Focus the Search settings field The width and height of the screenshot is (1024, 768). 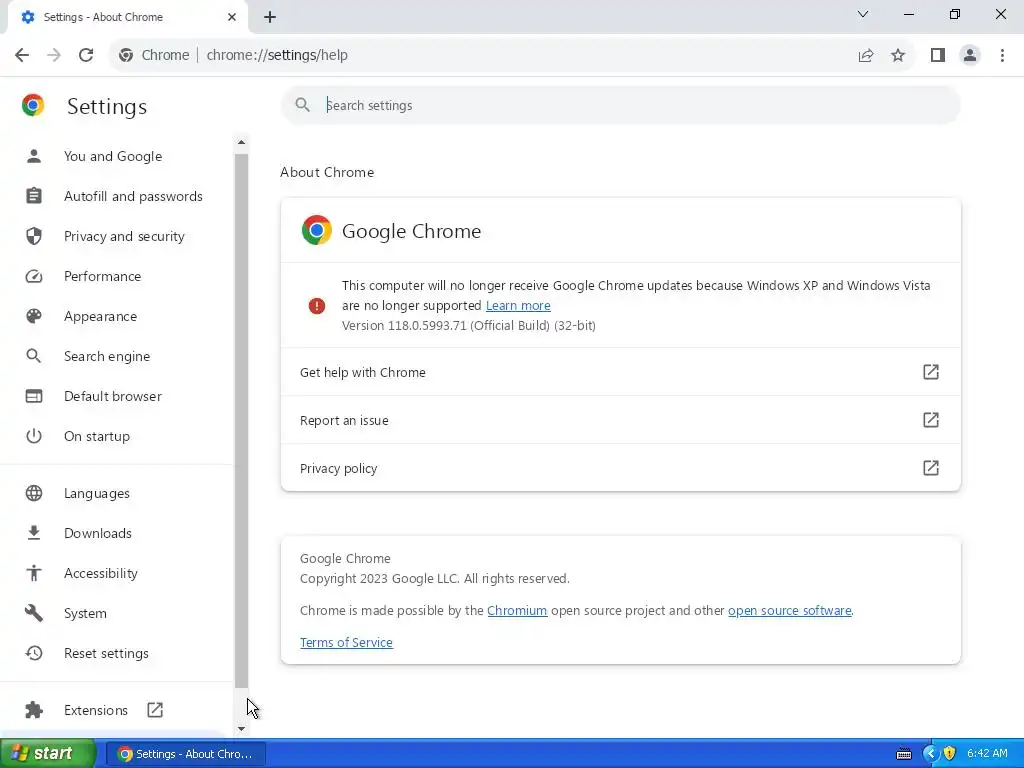620,105
